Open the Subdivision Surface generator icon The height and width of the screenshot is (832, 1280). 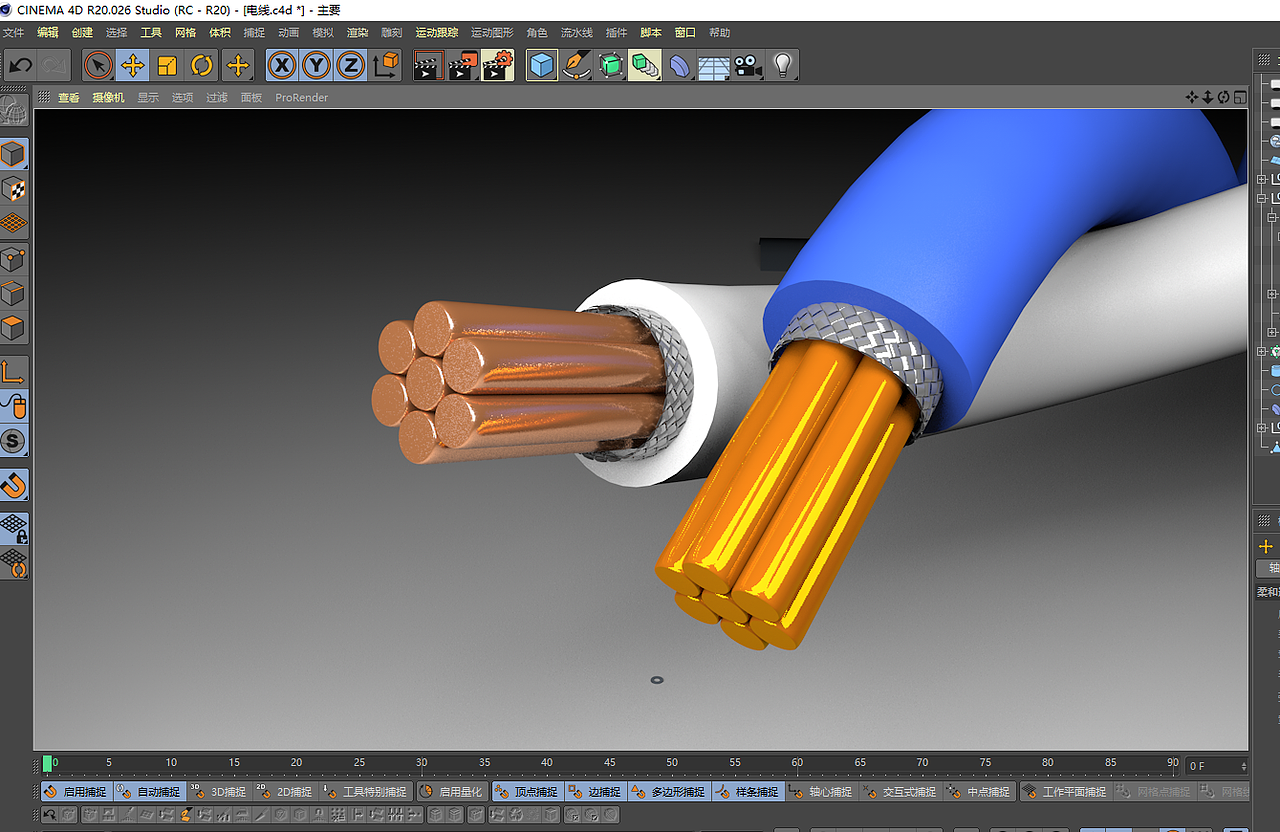pos(611,66)
